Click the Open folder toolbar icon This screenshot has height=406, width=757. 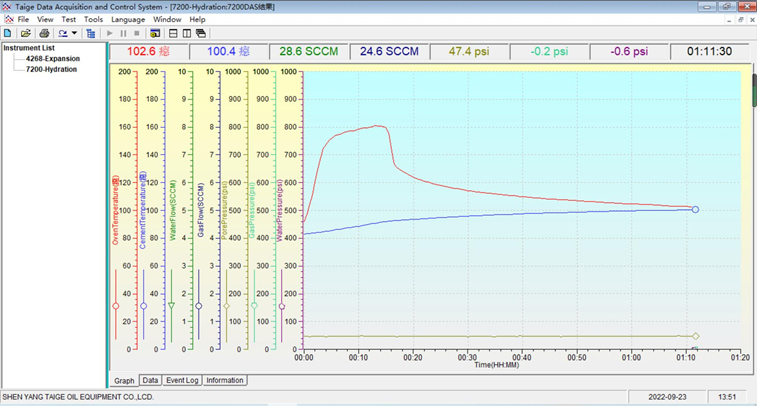[x=25, y=33]
